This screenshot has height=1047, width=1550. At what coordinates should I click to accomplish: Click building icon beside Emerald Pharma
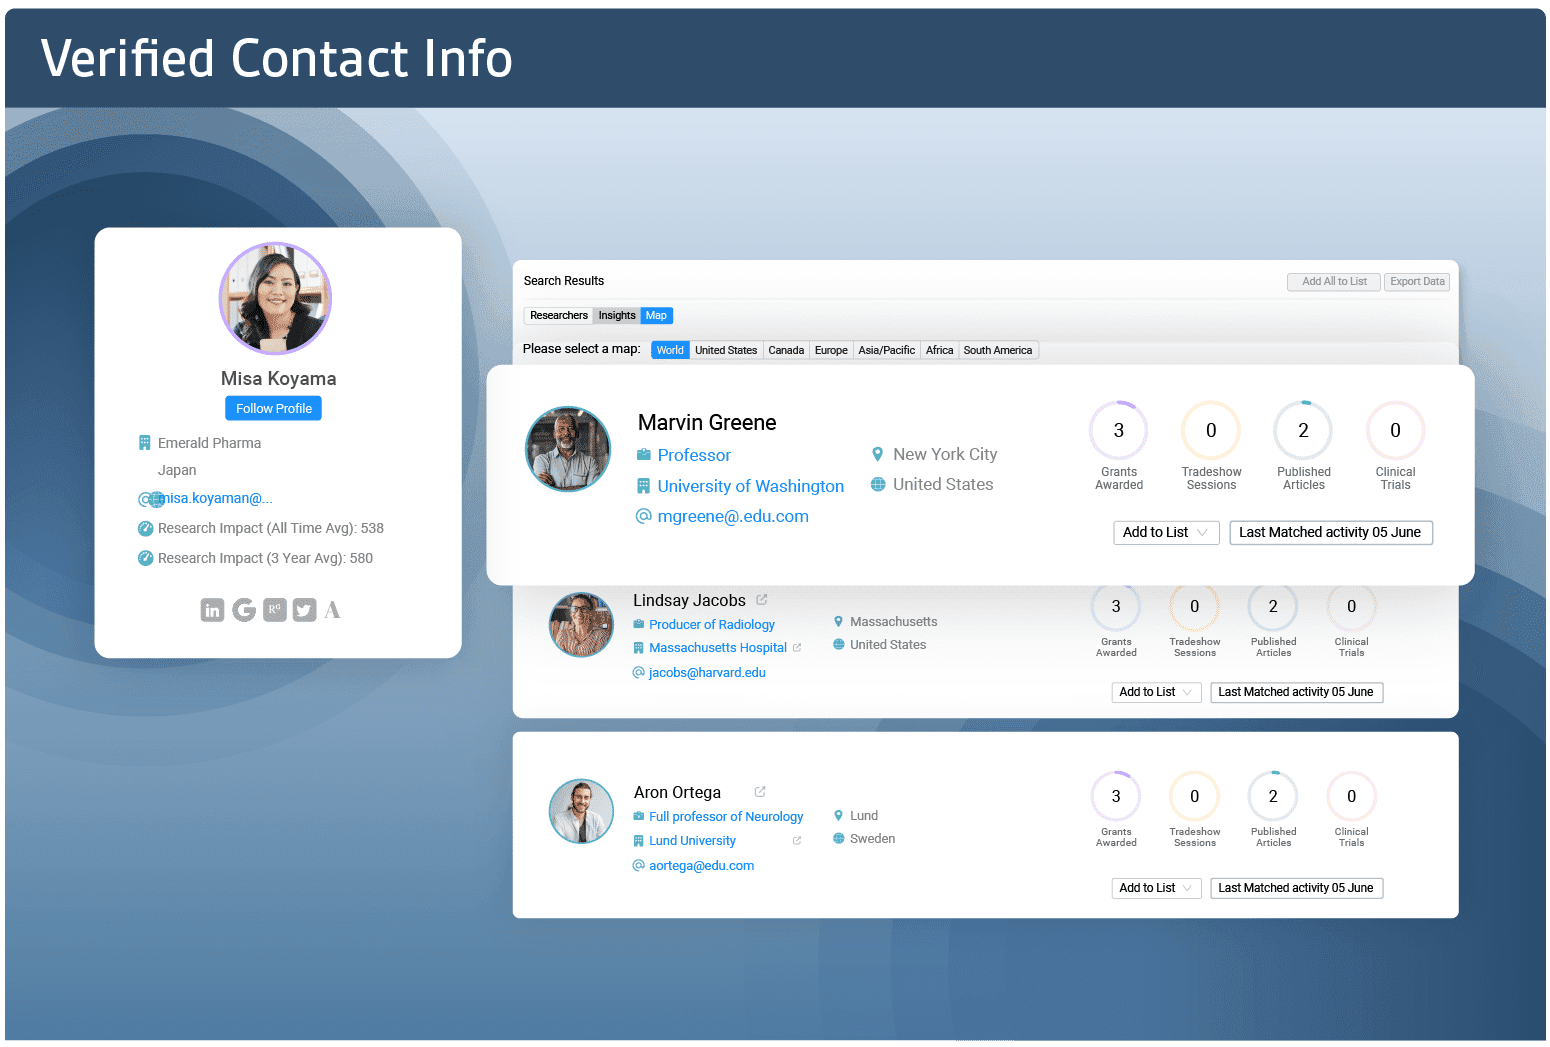tap(144, 443)
